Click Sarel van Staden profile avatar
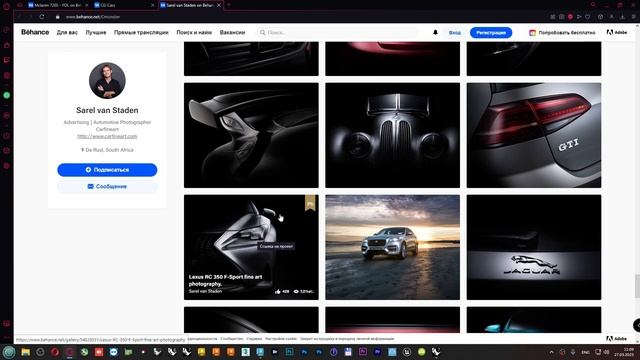Image resolution: width=640 pixels, height=360 pixels. click(107, 80)
